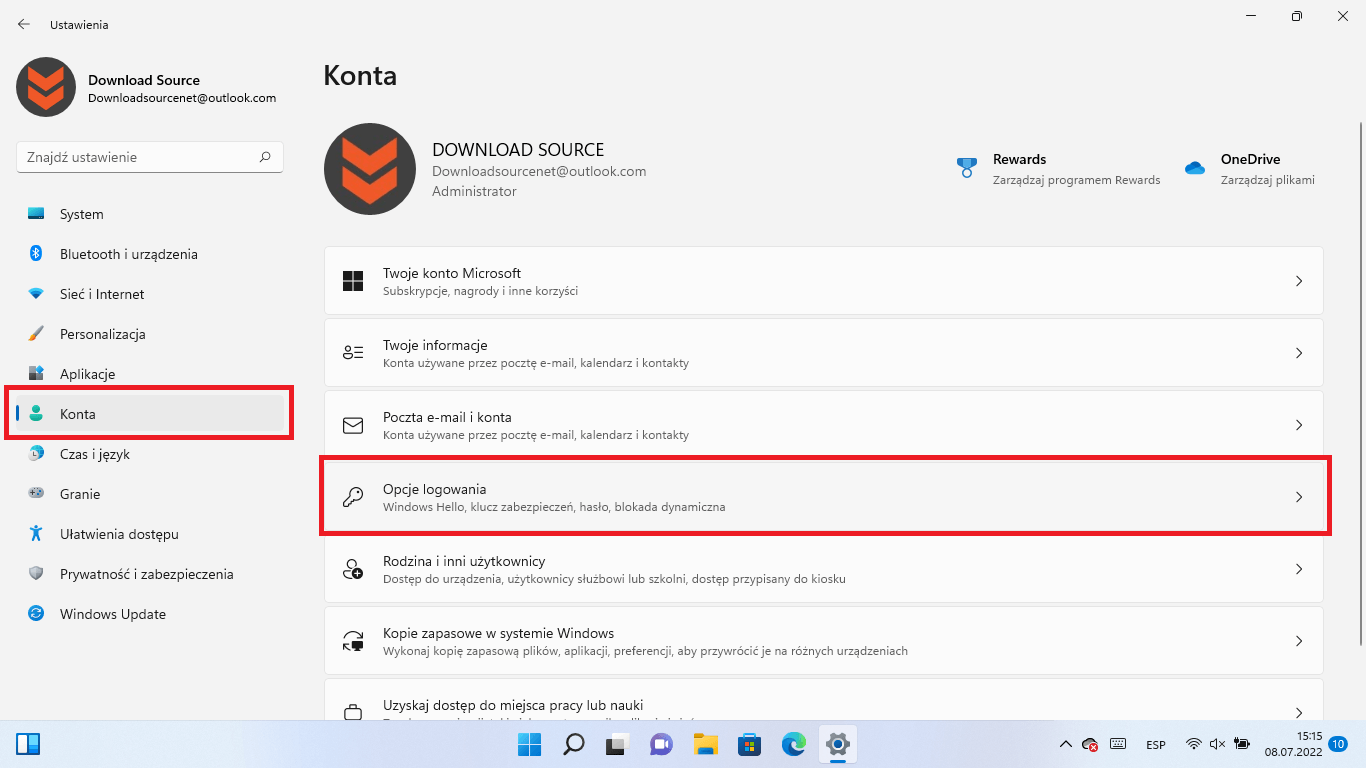Open the Widgets panel on taskbar
Screen dimensions: 1366x768
tap(28, 744)
